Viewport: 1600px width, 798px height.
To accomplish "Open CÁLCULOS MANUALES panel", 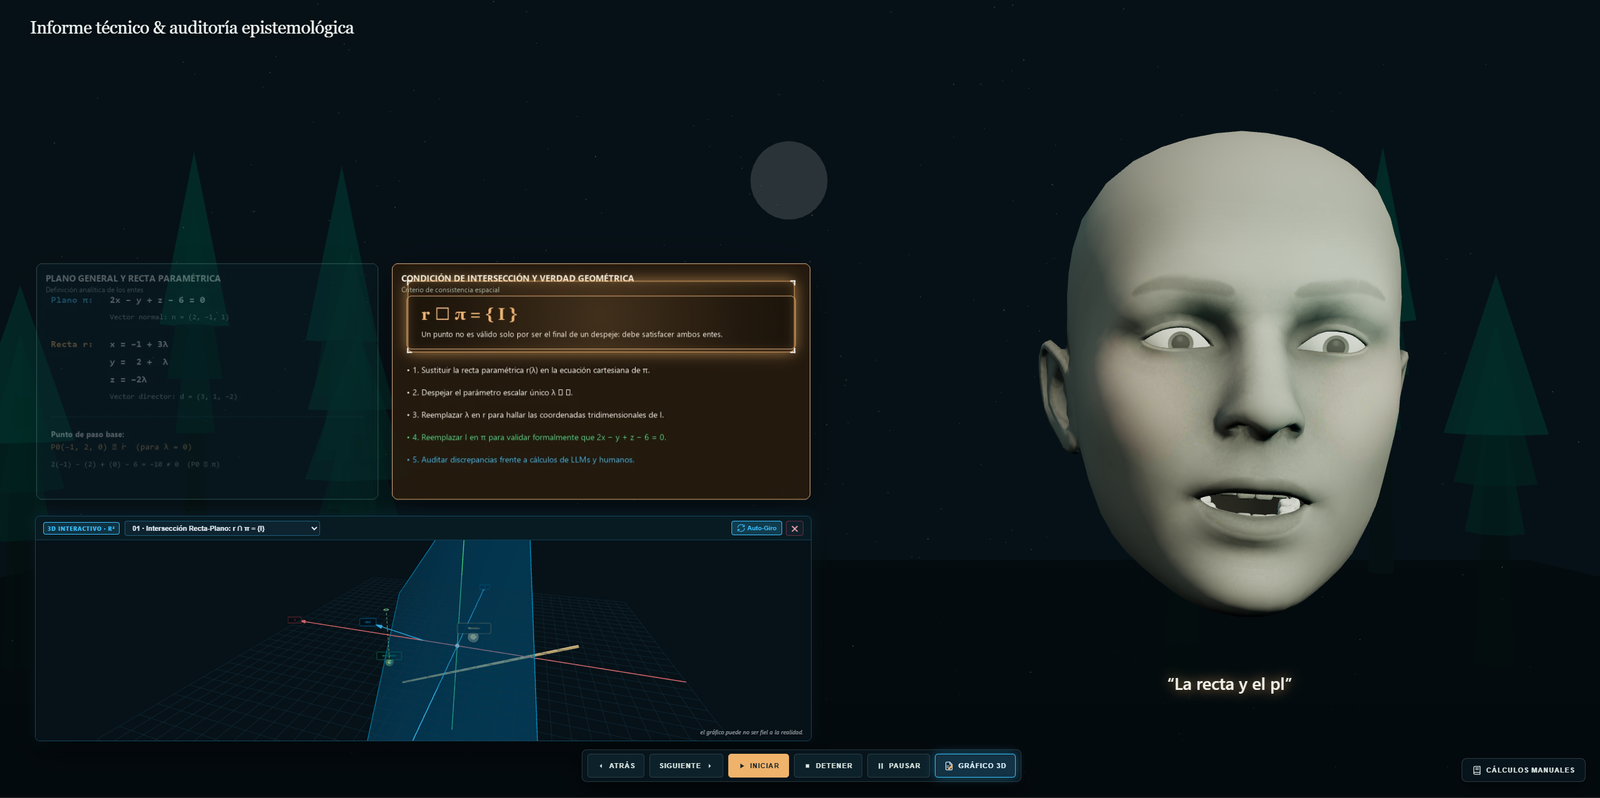I will coord(1523,770).
